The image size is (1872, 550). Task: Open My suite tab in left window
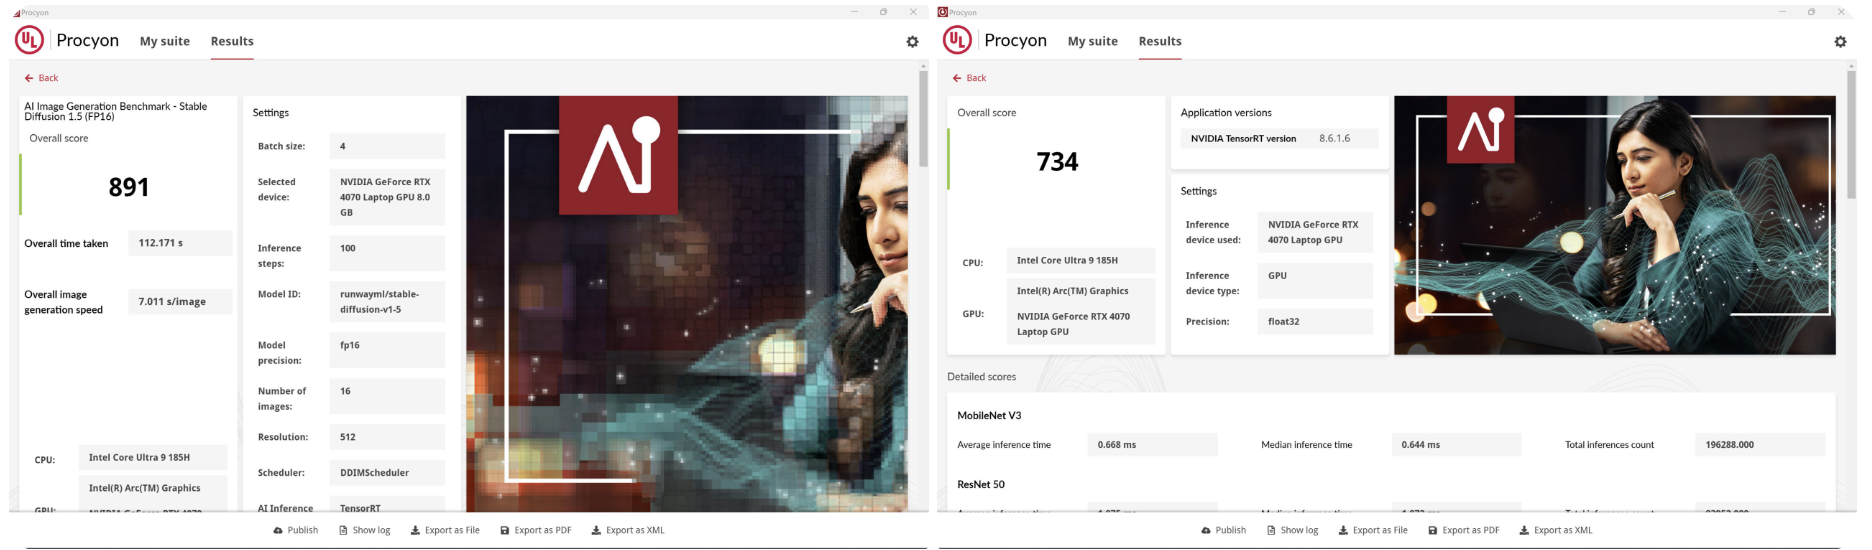coord(165,41)
